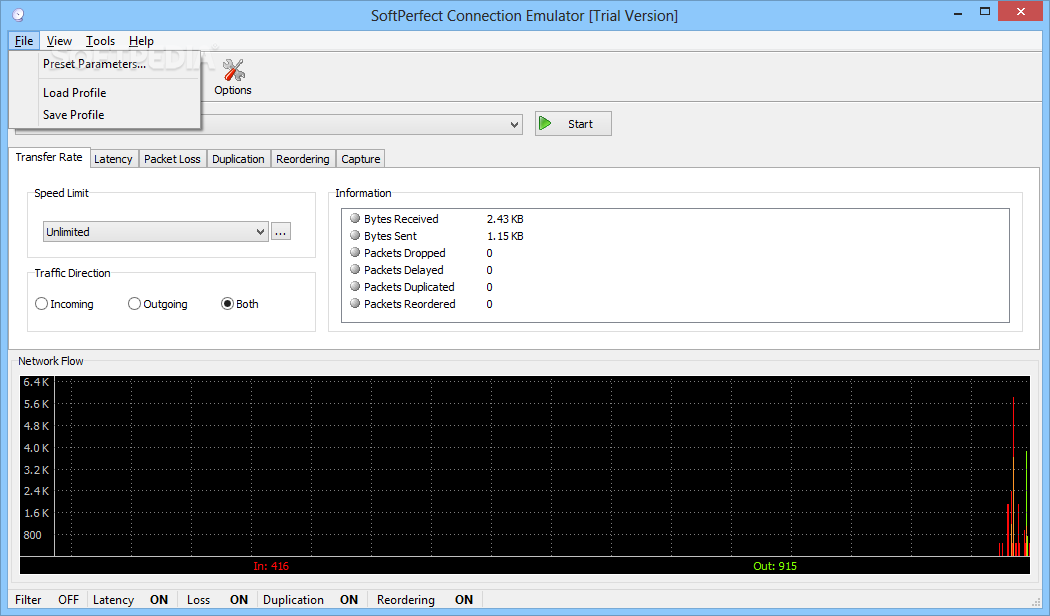
Task: Click the 1.15 KB bytes sent value
Action: pyautogui.click(x=505, y=236)
